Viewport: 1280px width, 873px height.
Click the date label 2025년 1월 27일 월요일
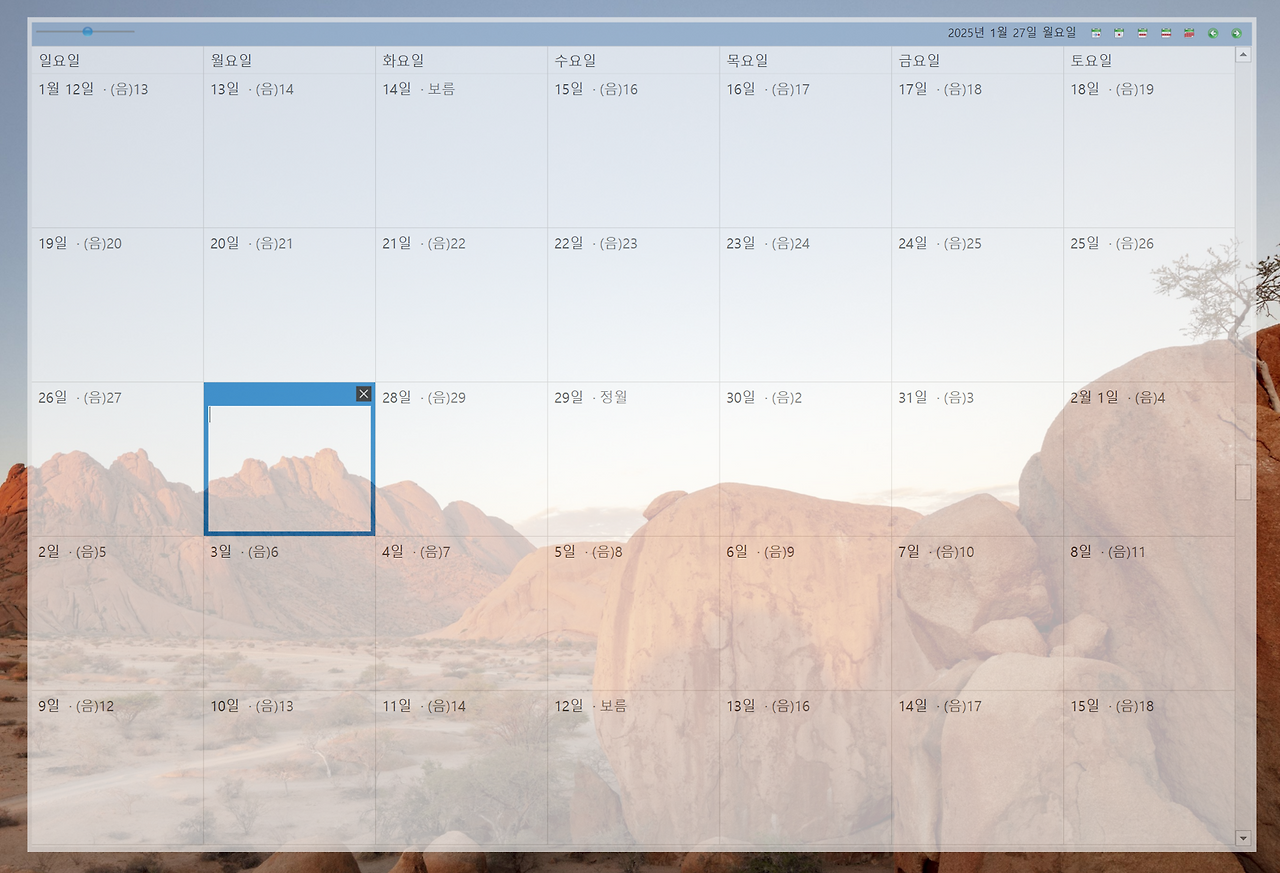pos(1013,31)
